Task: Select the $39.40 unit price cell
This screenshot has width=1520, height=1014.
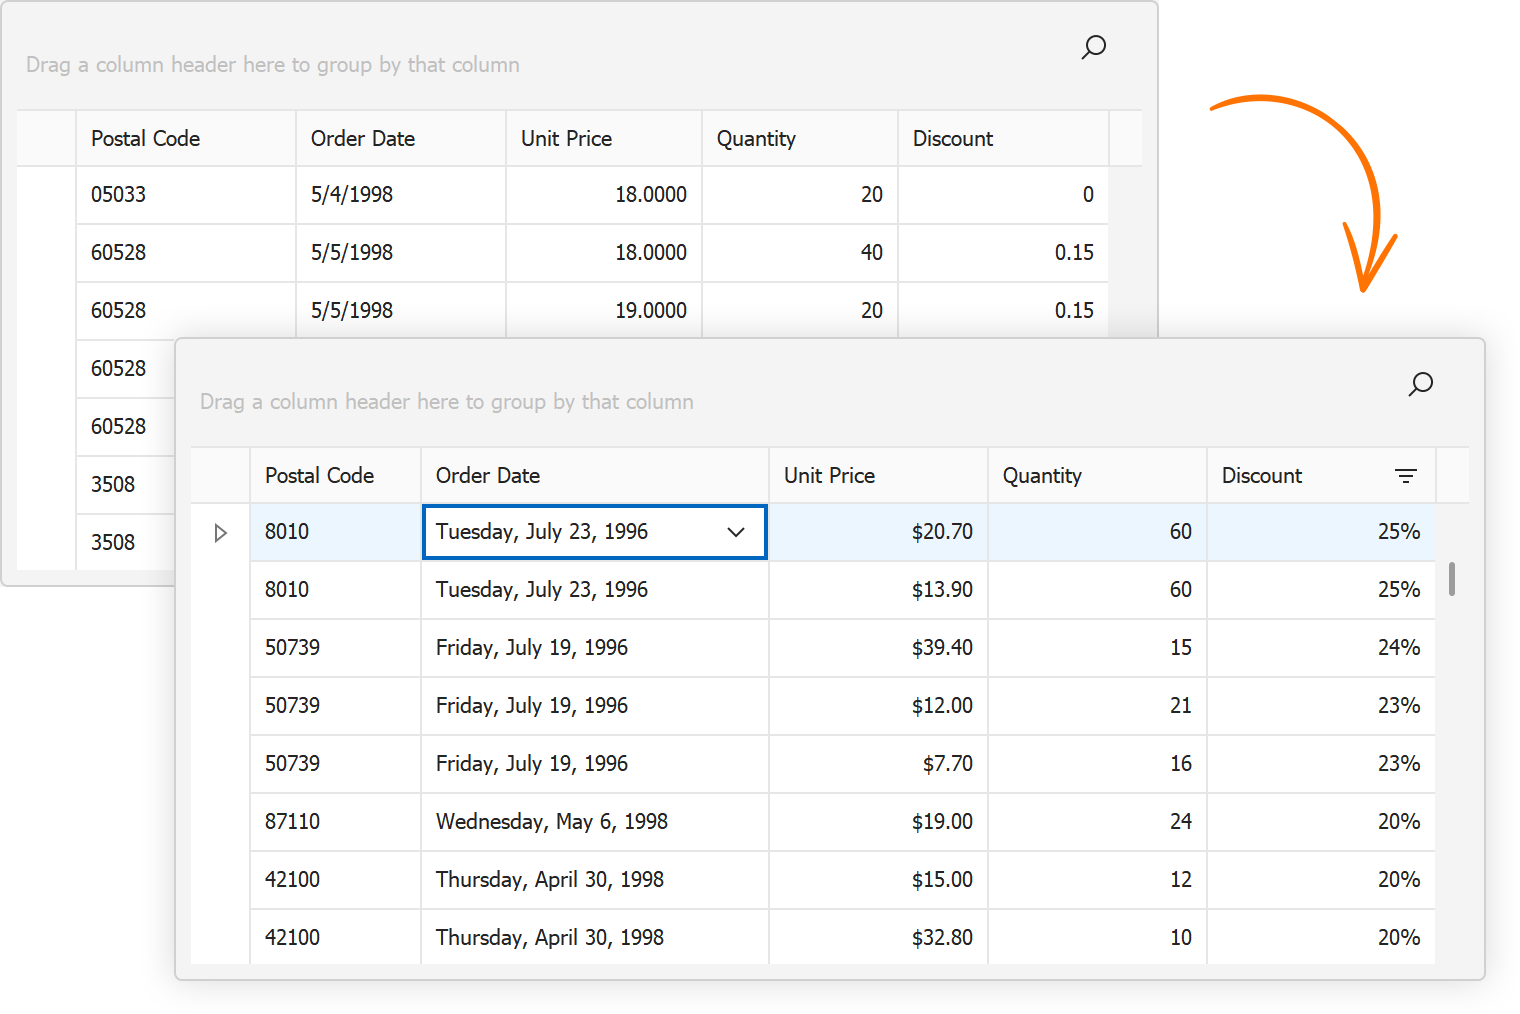Action: [x=941, y=648]
